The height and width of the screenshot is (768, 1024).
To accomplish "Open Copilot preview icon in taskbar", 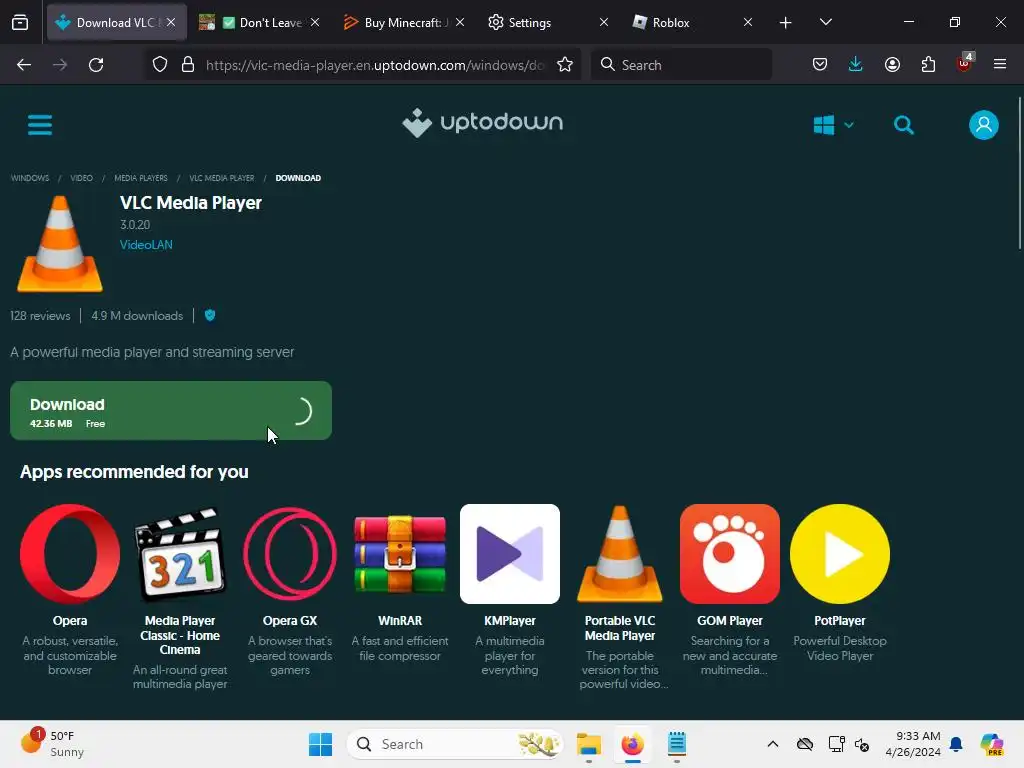I will [x=991, y=744].
